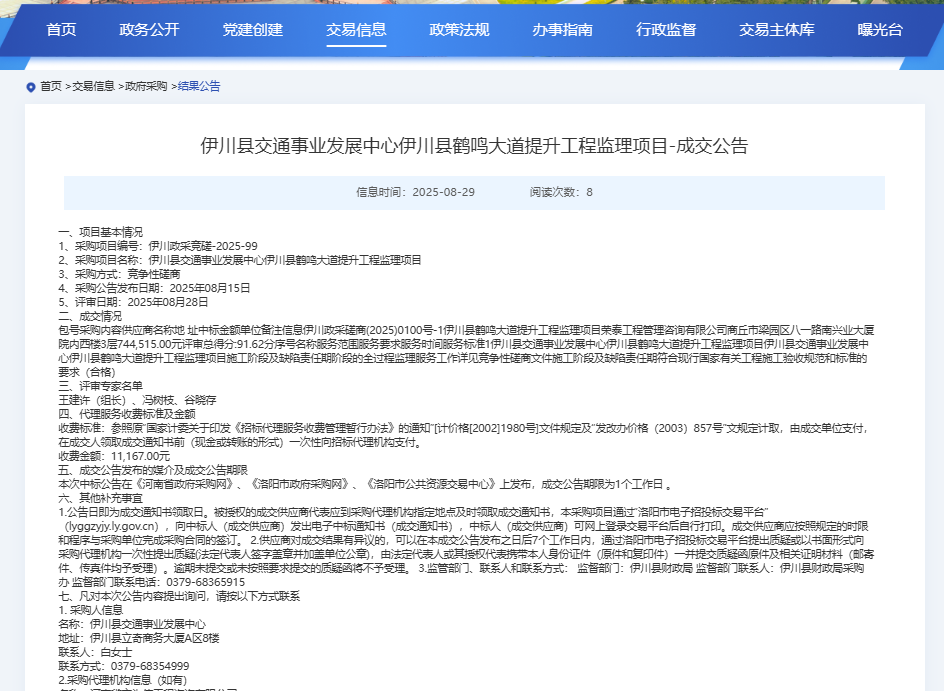The image size is (944, 691).
Task: Click the heading 六、其他补充事宜
Action: [101, 498]
